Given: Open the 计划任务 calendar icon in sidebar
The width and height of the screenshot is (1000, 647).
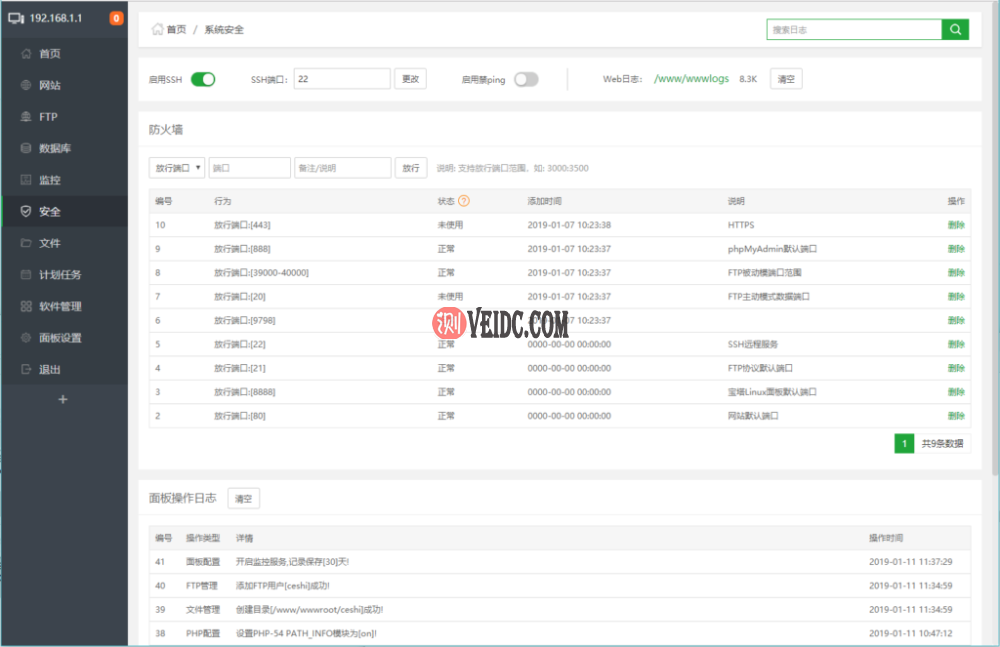Looking at the screenshot, I should [x=26, y=275].
